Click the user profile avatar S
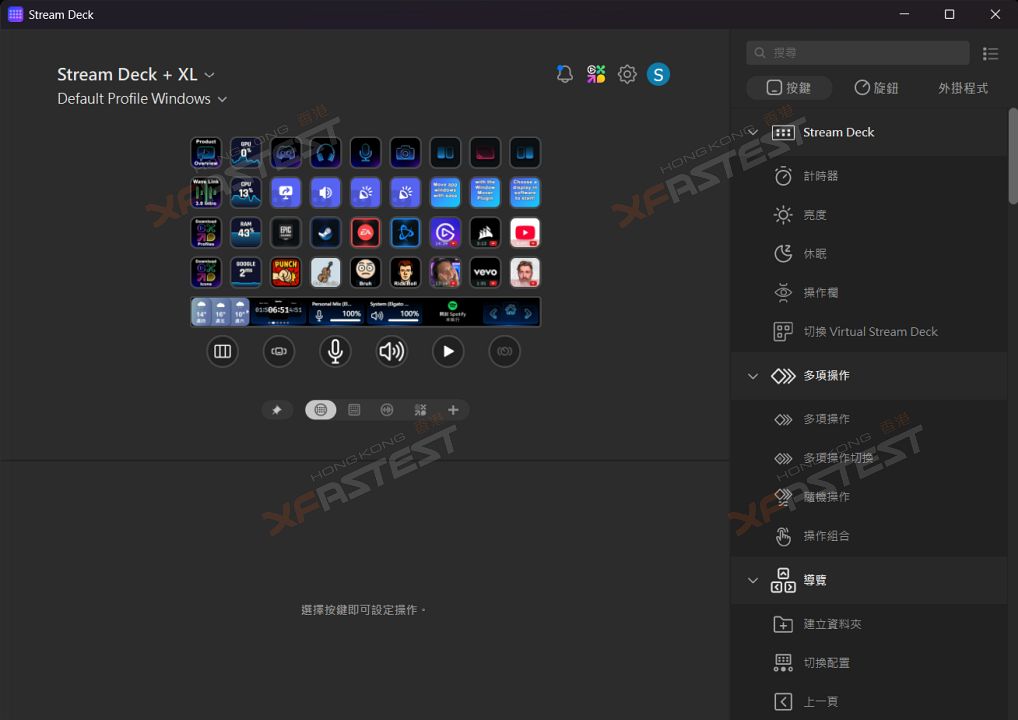This screenshot has width=1018, height=720. 658,74
